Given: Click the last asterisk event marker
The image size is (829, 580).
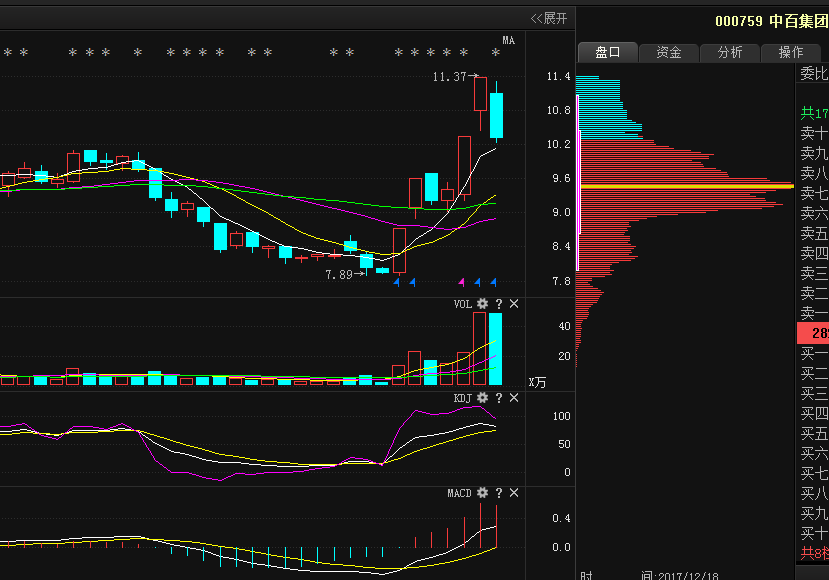Looking at the screenshot, I should point(495,52).
